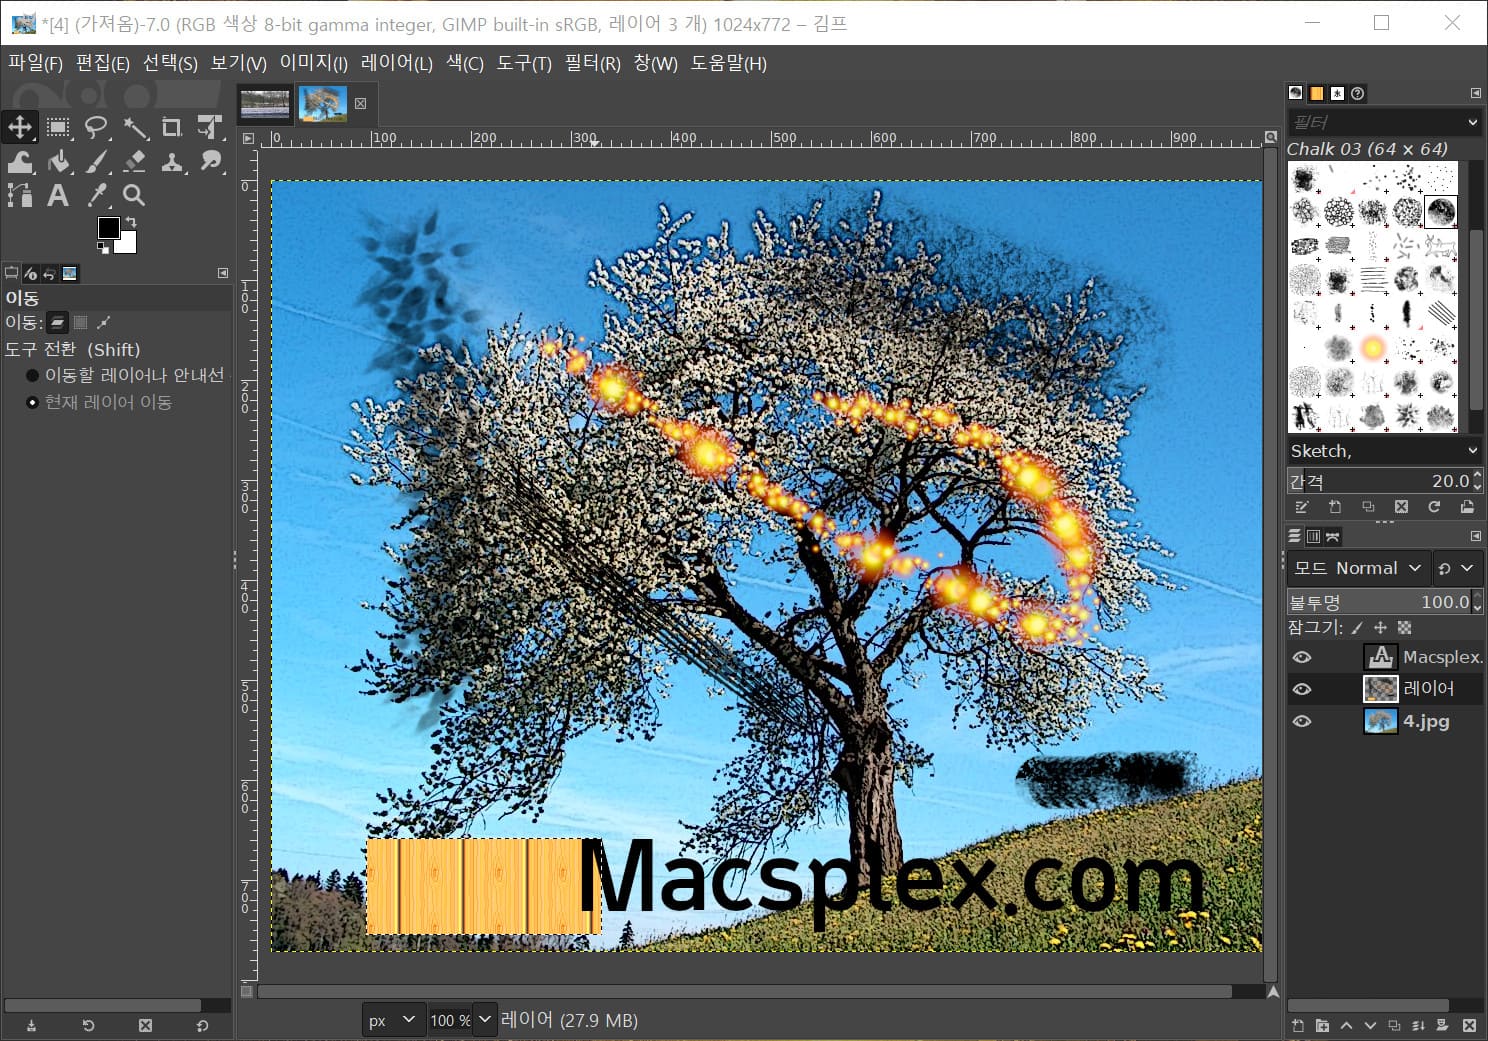Select the Eraser tool
The width and height of the screenshot is (1488, 1041).
point(135,161)
